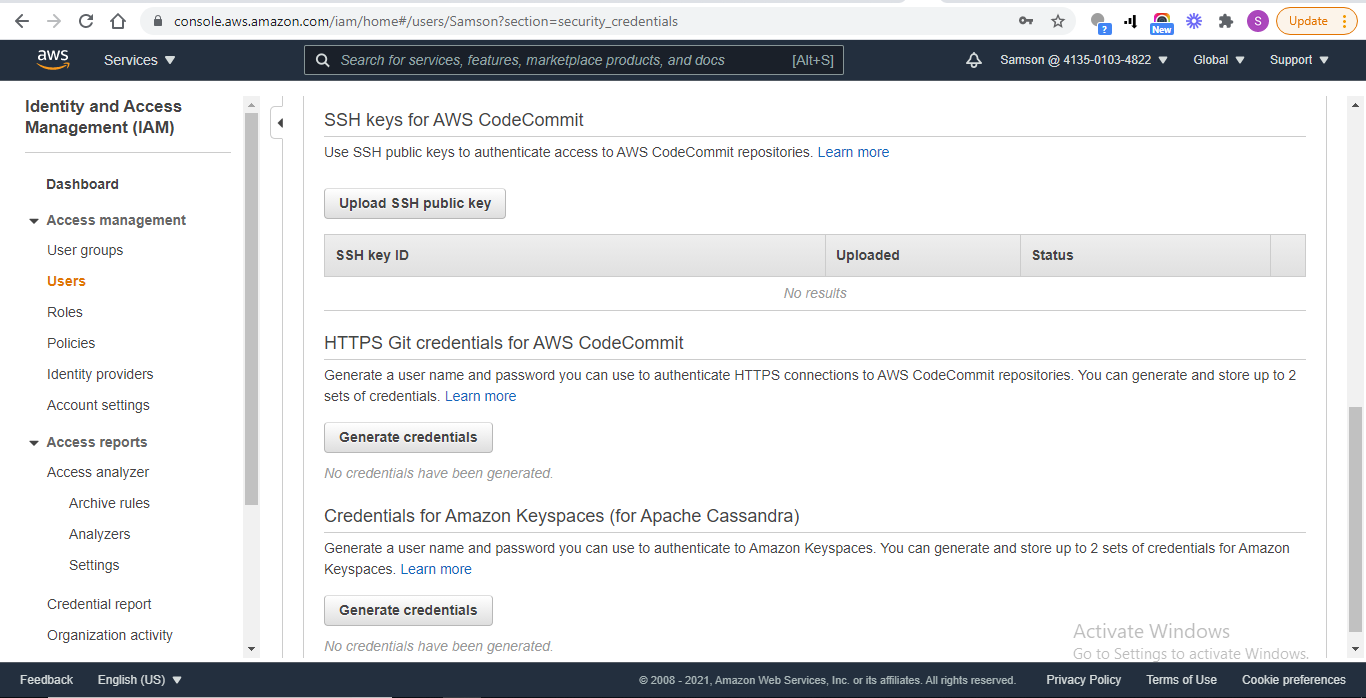
Task: Open the browser extensions puzzle icon
Action: click(x=1225, y=20)
